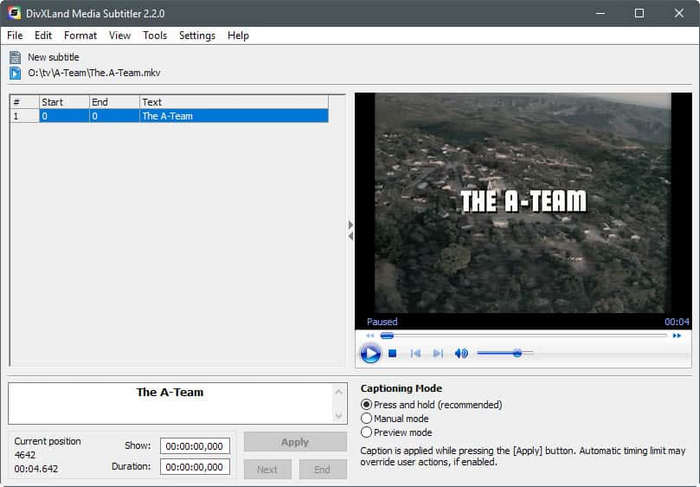The height and width of the screenshot is (487, 700).
Task: Click the timestamp 00:04.642
Action: (36, 469)
